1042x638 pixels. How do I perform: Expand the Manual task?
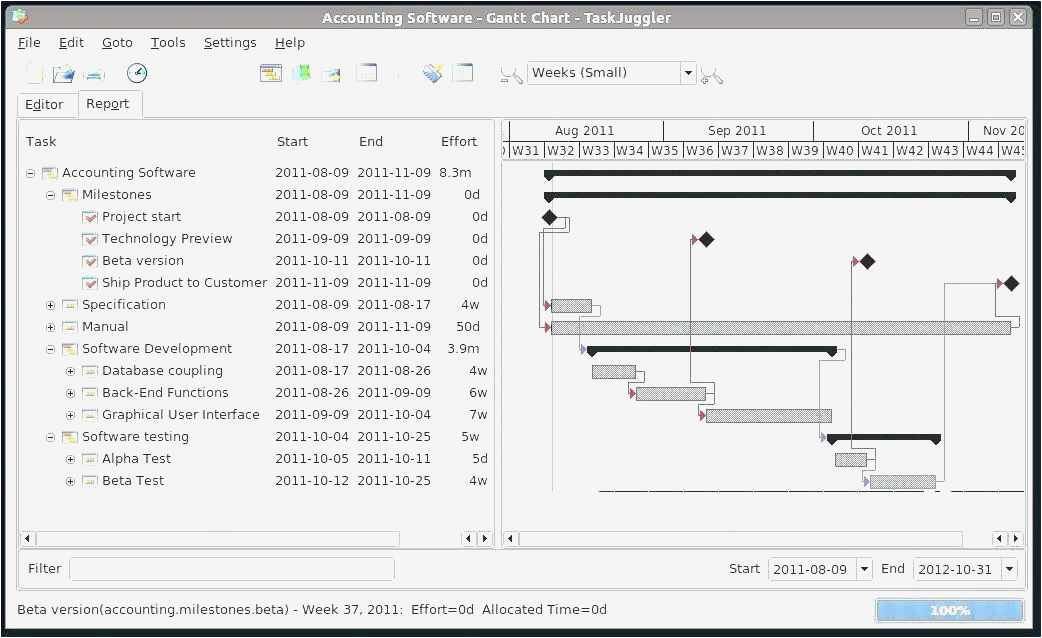[51, 328]
